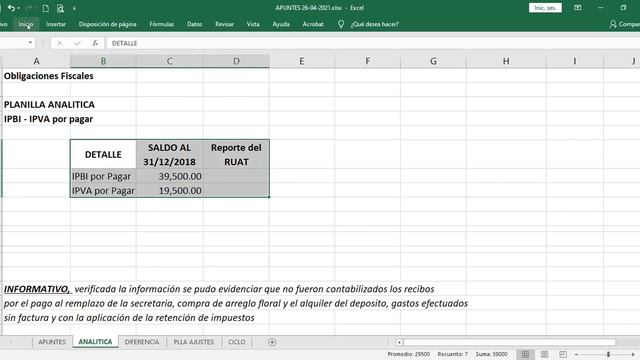Screen dimensions: 640x360
Task: Undo the last action
Action: pyautogui.click(x=11, y=8)
